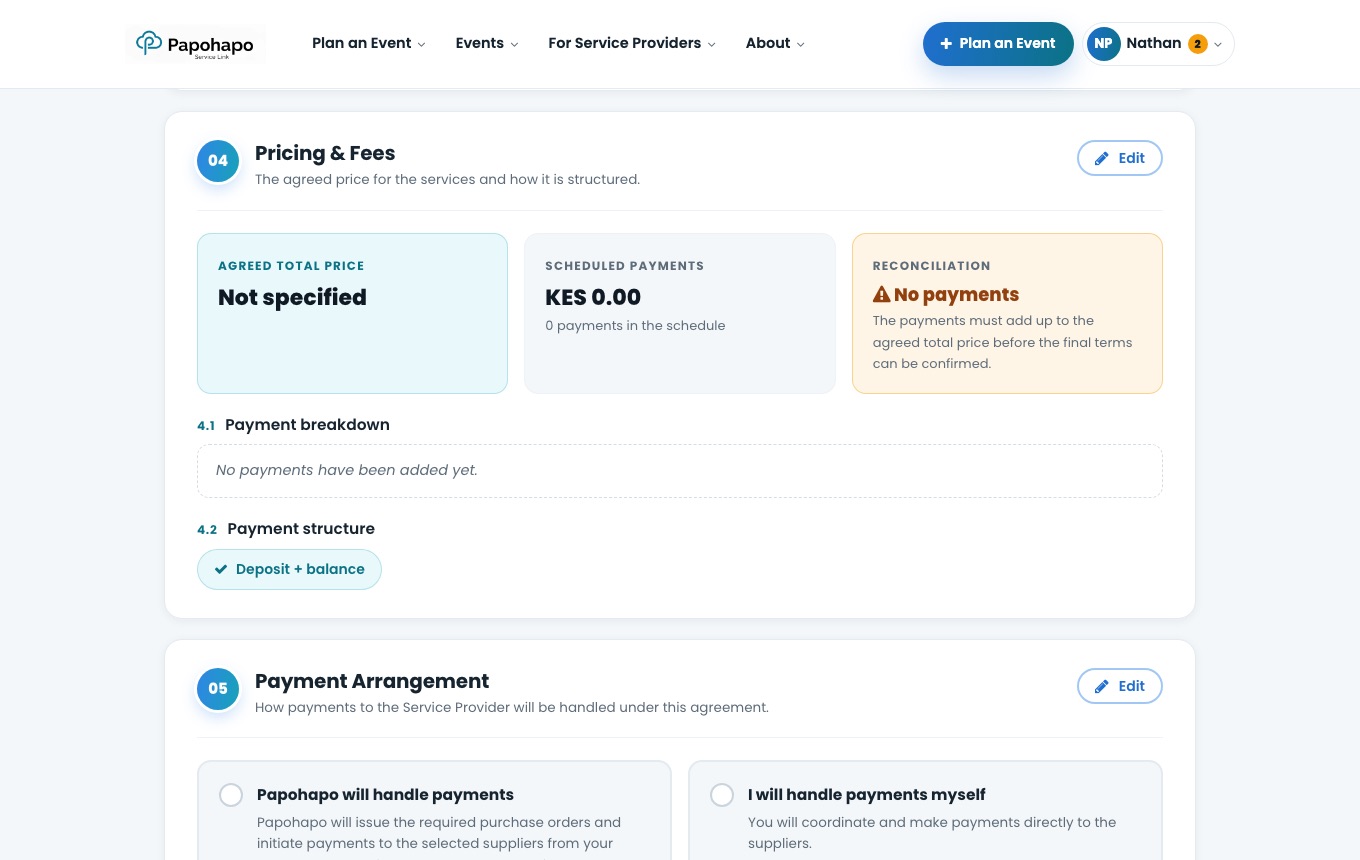Image resolution: width=1360 pixels, height=860 pixels.
Task: Expand the About menu chevron
Action: click(800, 44)
